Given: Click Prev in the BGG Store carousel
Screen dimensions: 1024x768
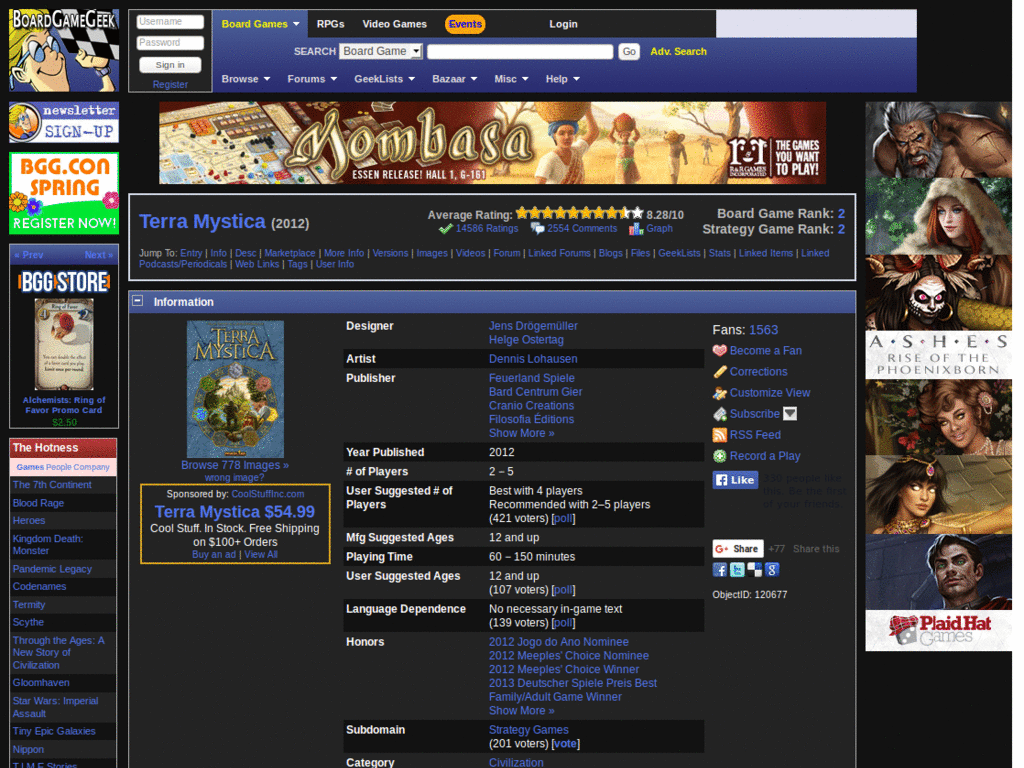Looking at the screenshot, I should click(28, 255).
